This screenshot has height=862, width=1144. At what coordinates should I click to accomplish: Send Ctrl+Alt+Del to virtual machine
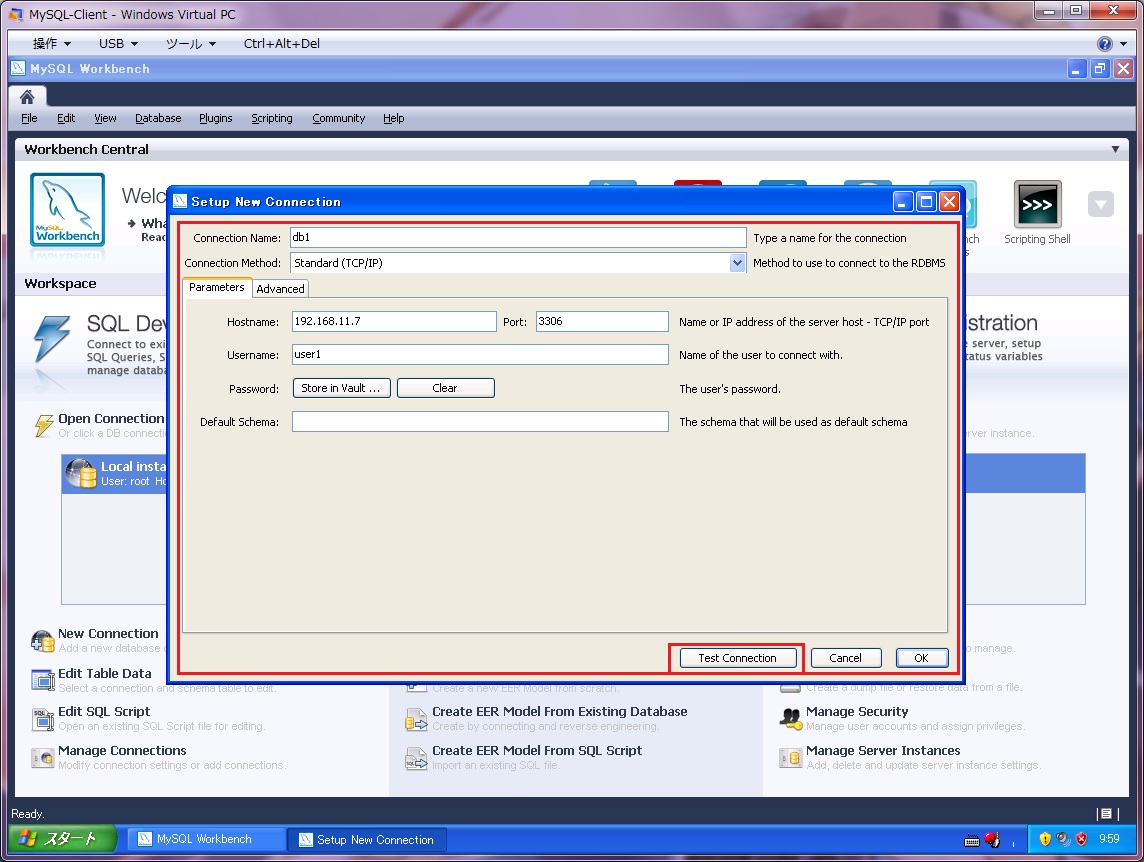click(x=282, y=44)
